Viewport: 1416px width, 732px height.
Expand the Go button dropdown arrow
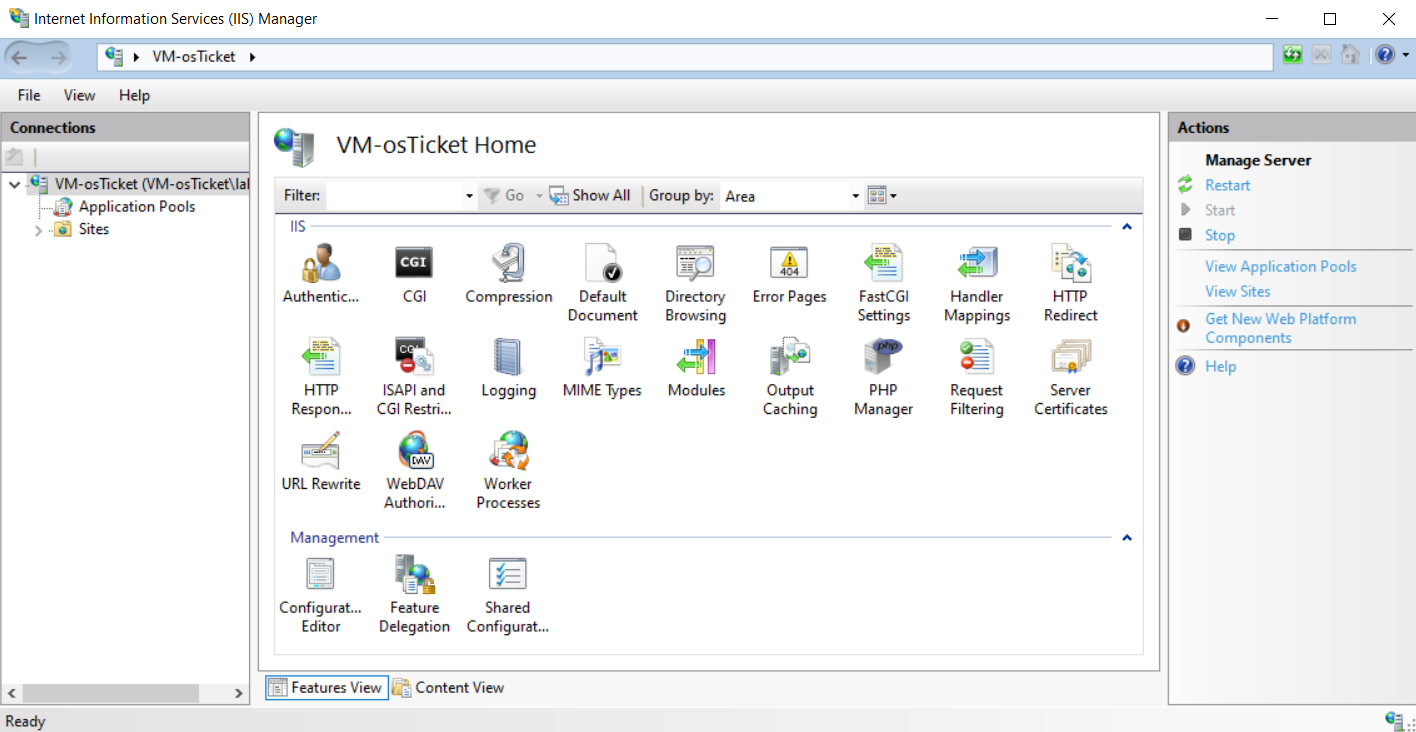pyautogui.click(x=538, y=196)
